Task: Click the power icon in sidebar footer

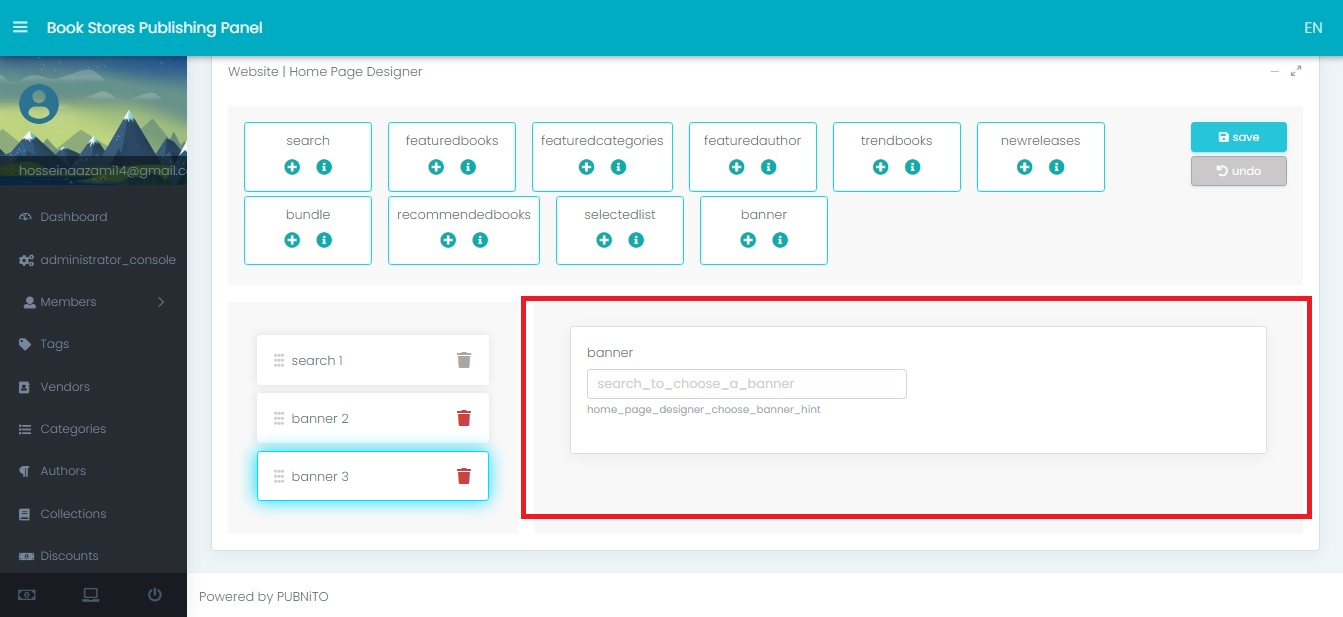Action: click(155, 595)
